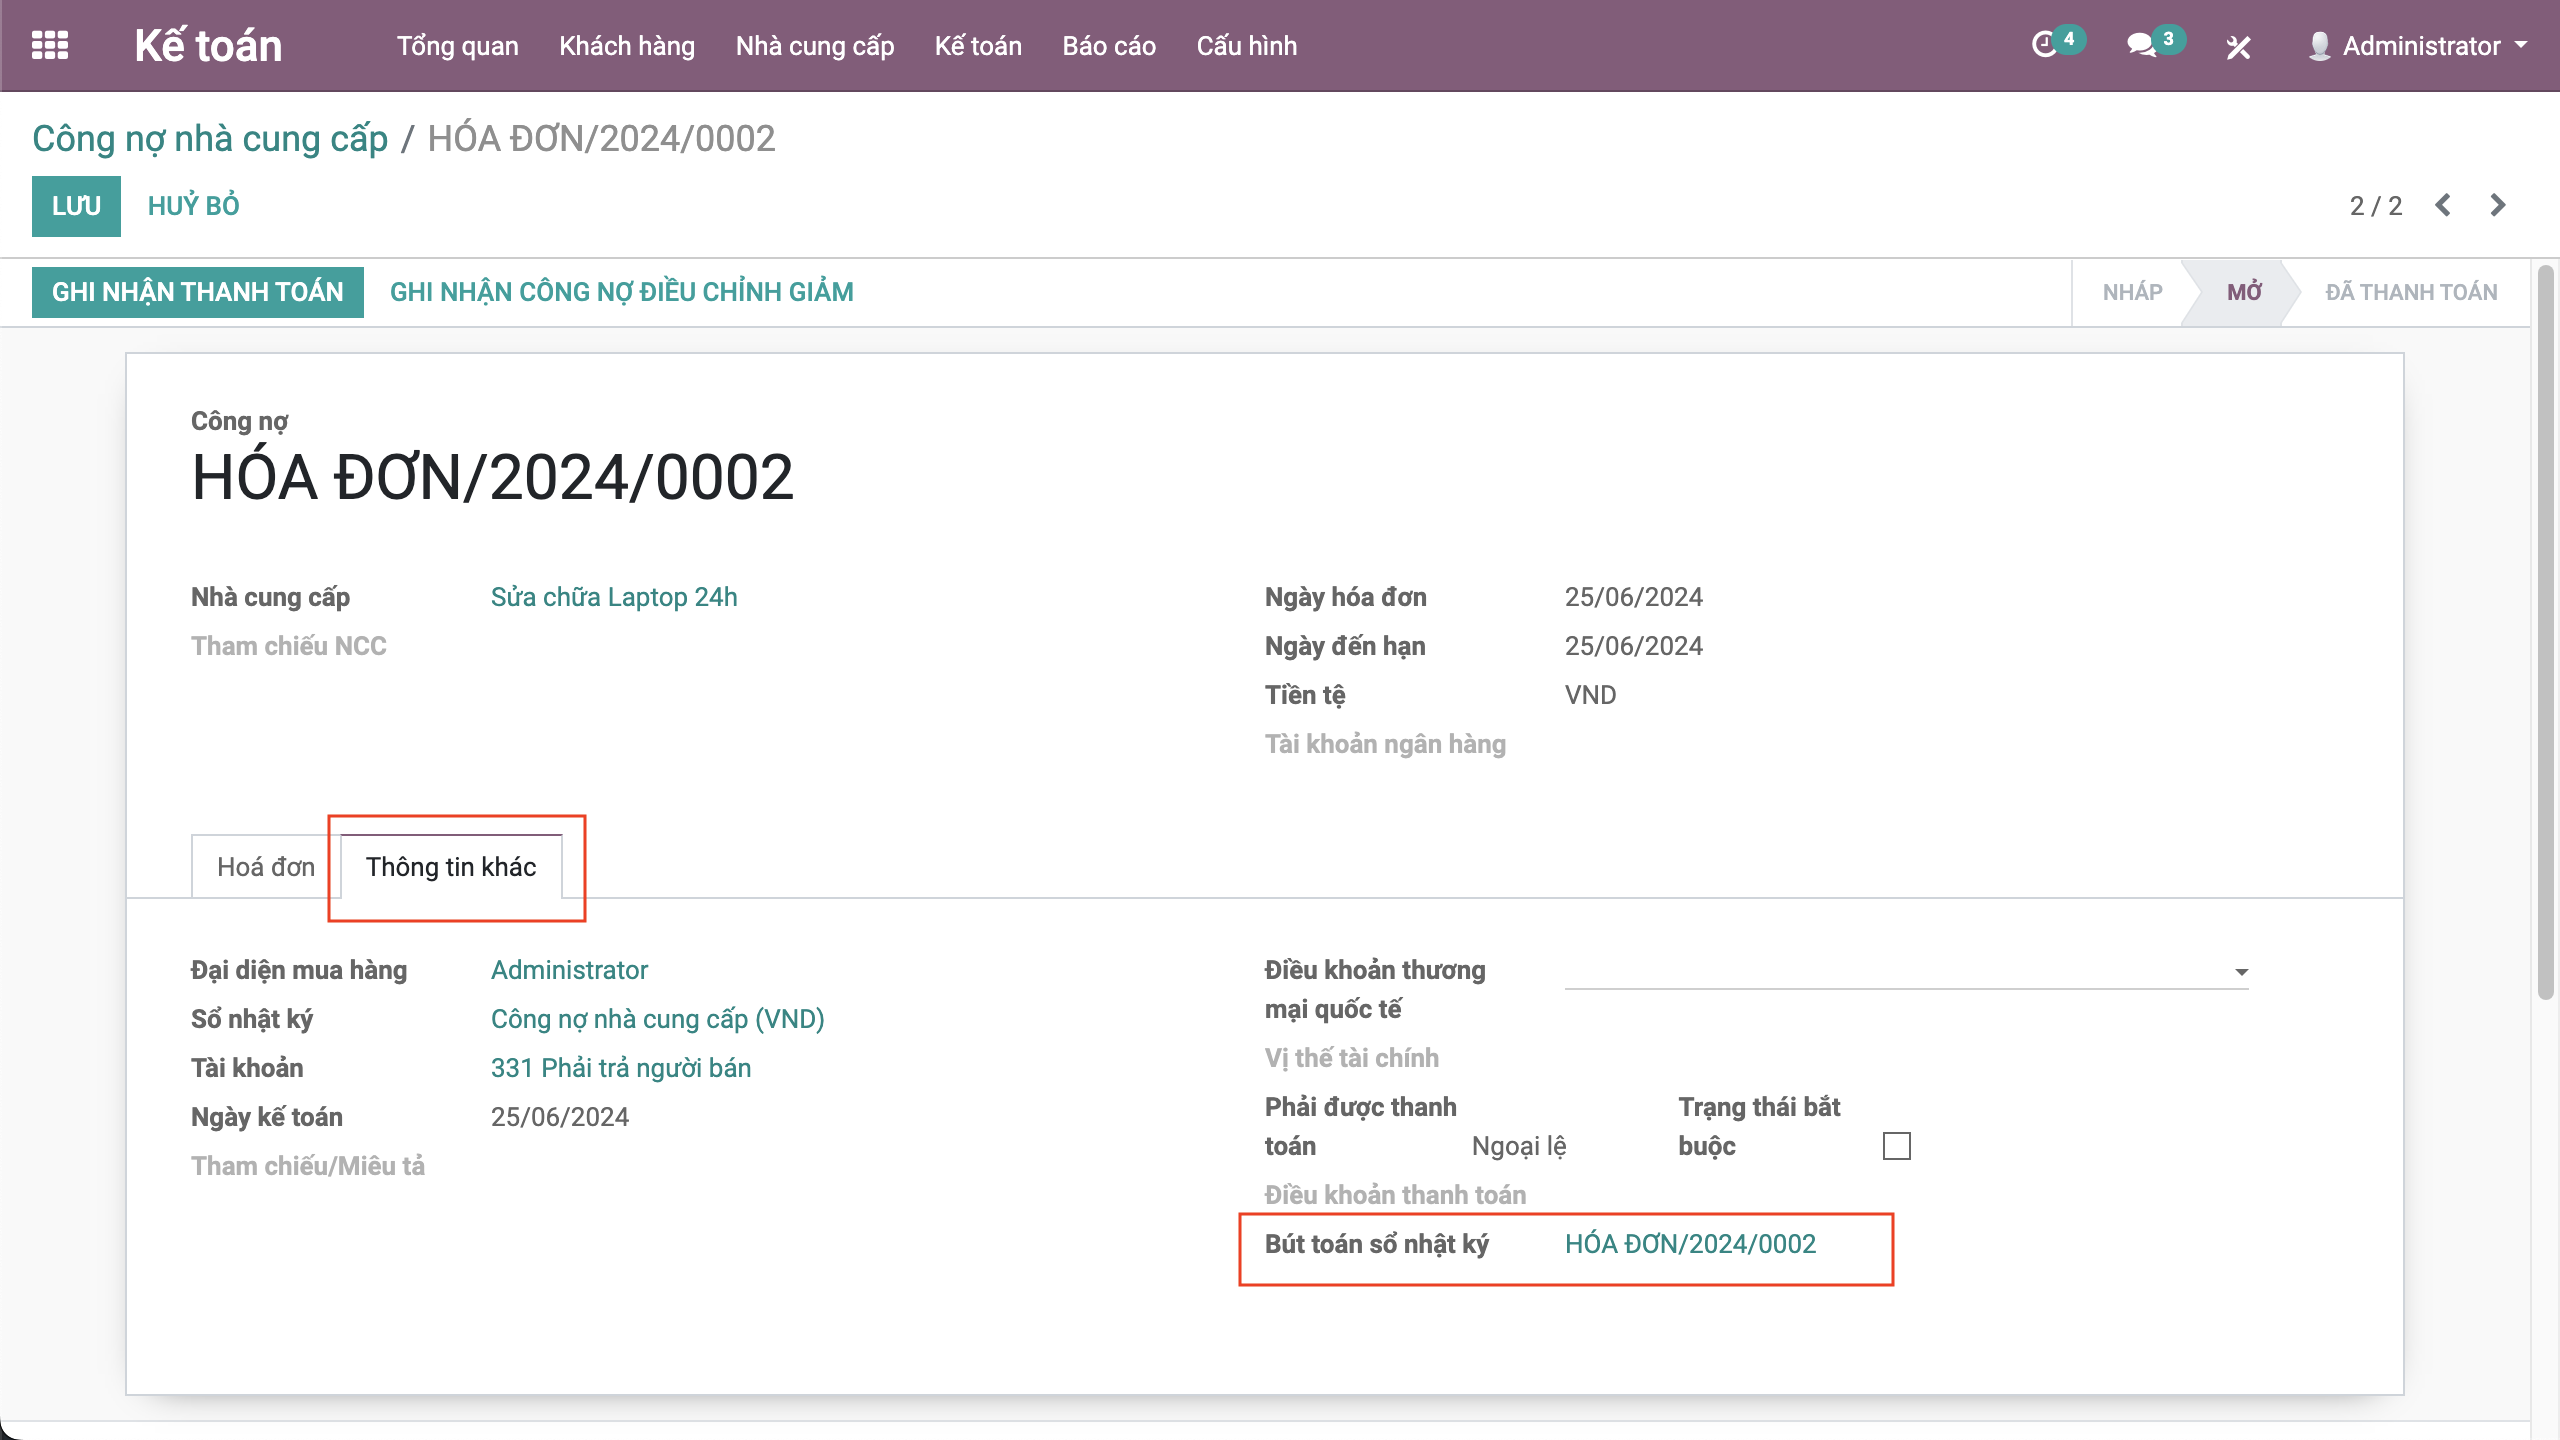
Task: Open the Cấu hình menu
Action: click(x=1246, y=46)
